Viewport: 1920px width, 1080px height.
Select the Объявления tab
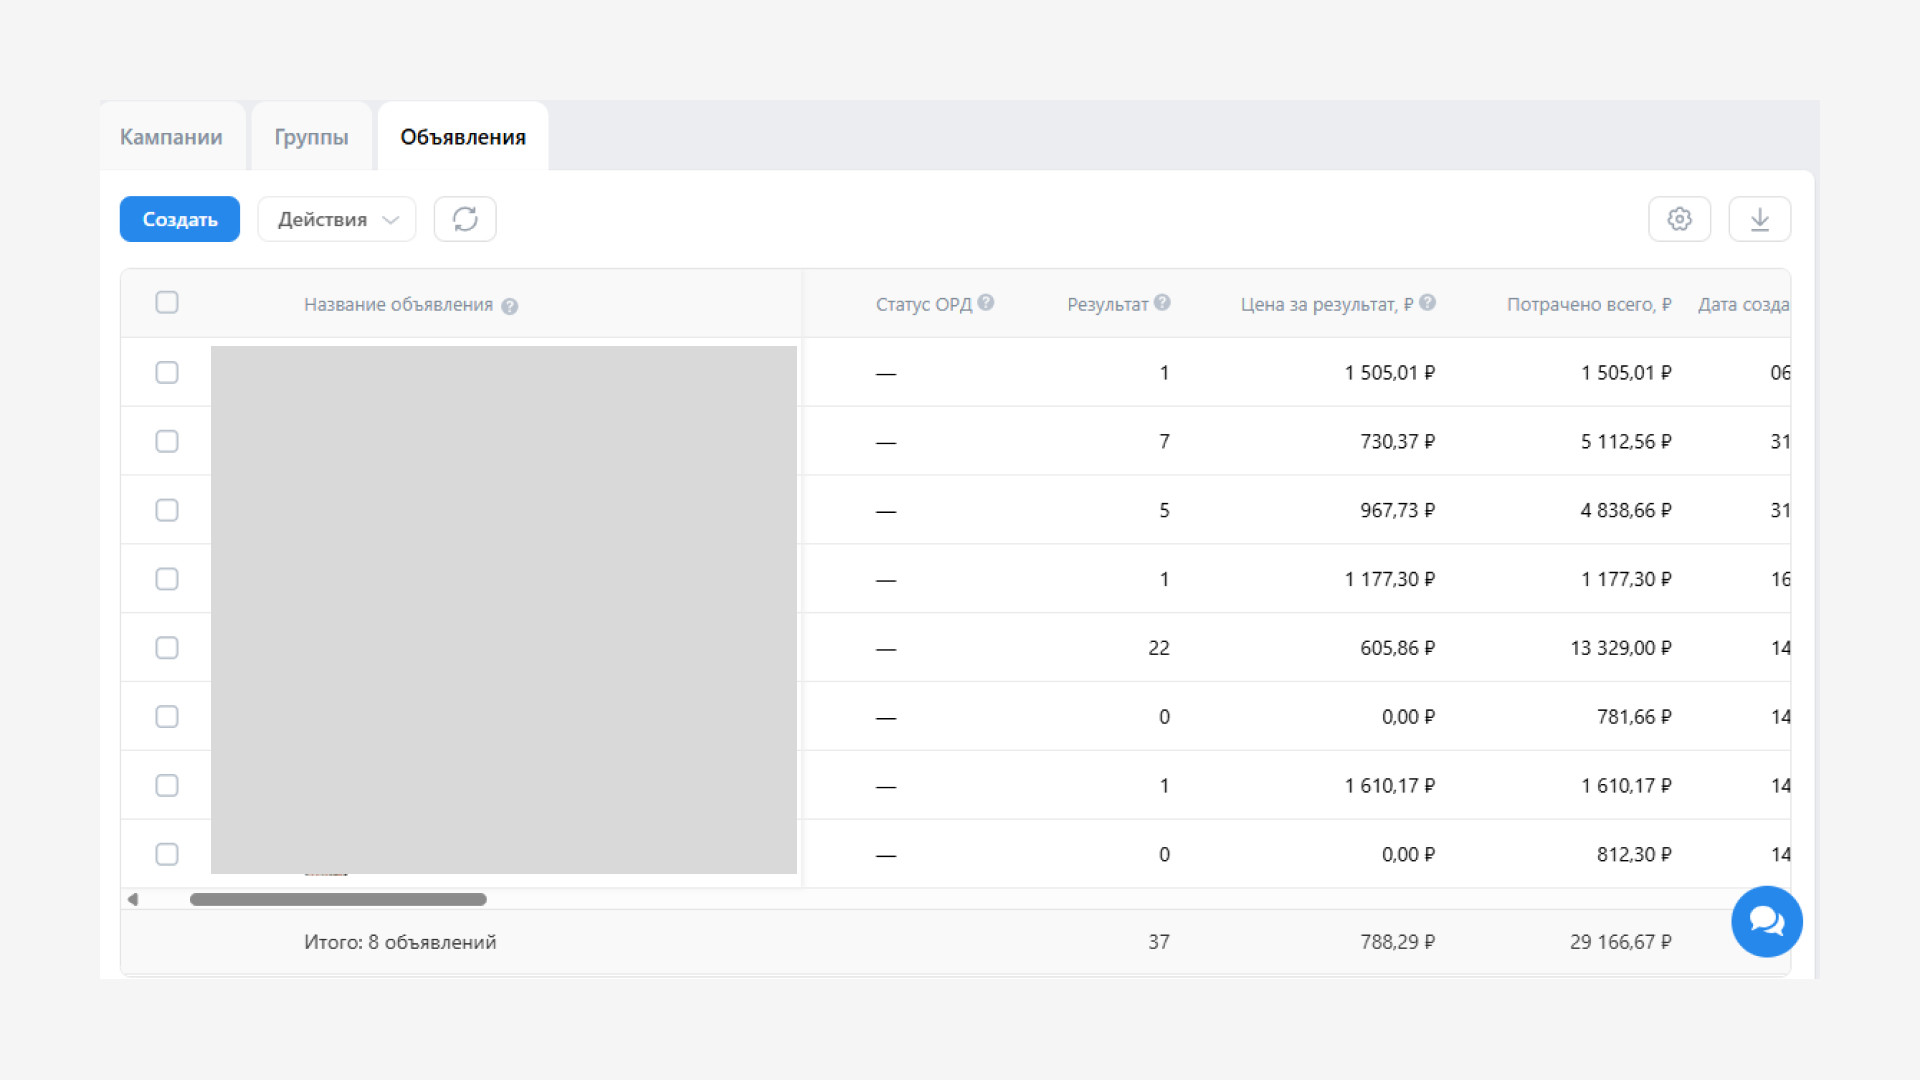coord(463,137)
